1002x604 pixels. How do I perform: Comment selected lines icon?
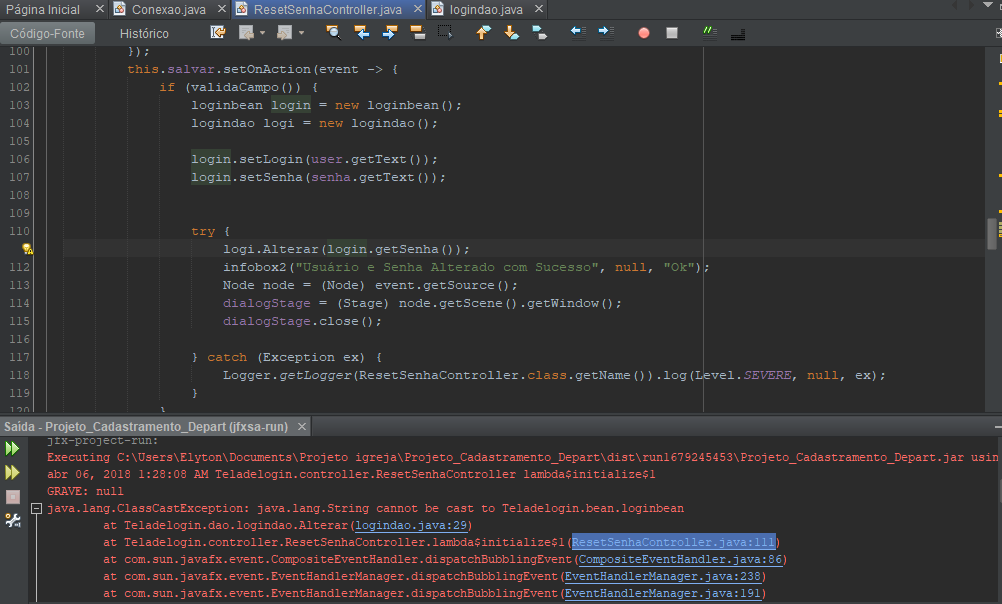tap(709, 33)
